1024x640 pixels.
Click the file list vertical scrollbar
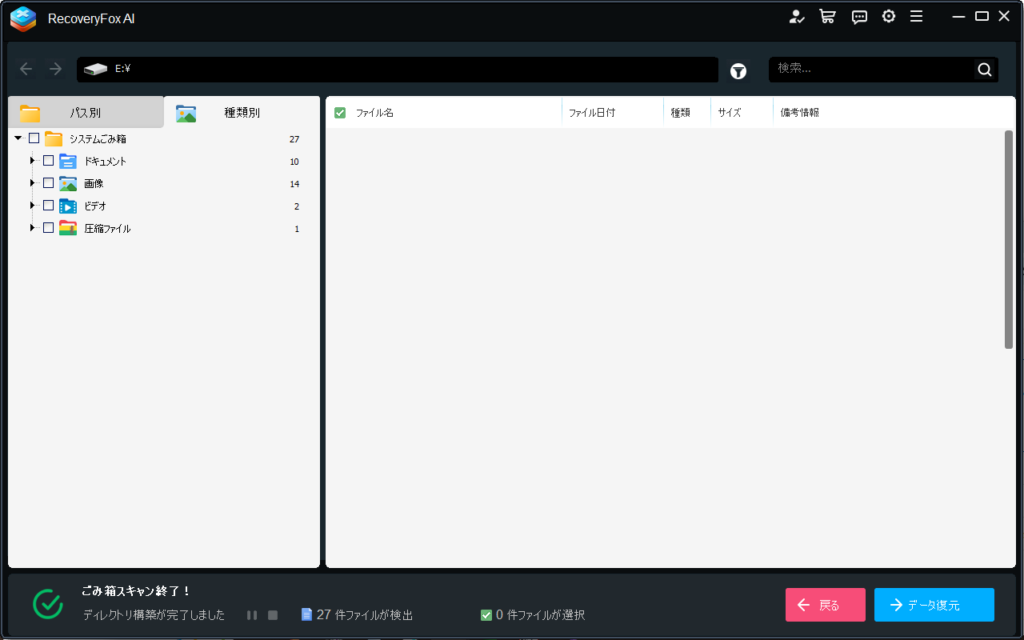pos(1008,240)
